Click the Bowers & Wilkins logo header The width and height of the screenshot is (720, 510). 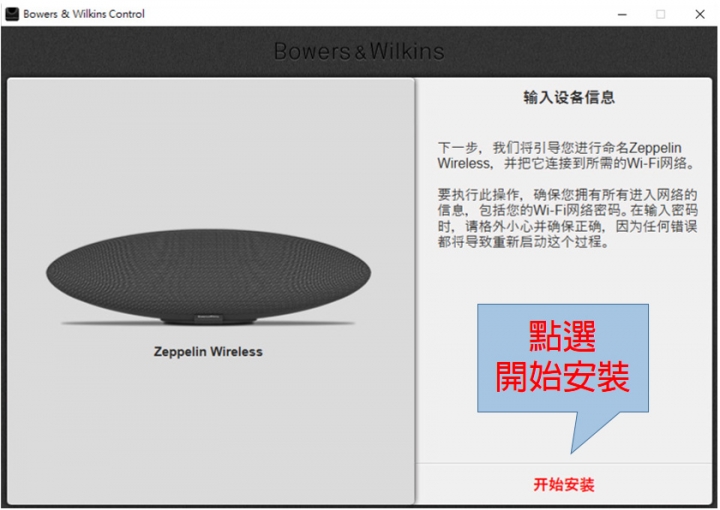point(359,51)
